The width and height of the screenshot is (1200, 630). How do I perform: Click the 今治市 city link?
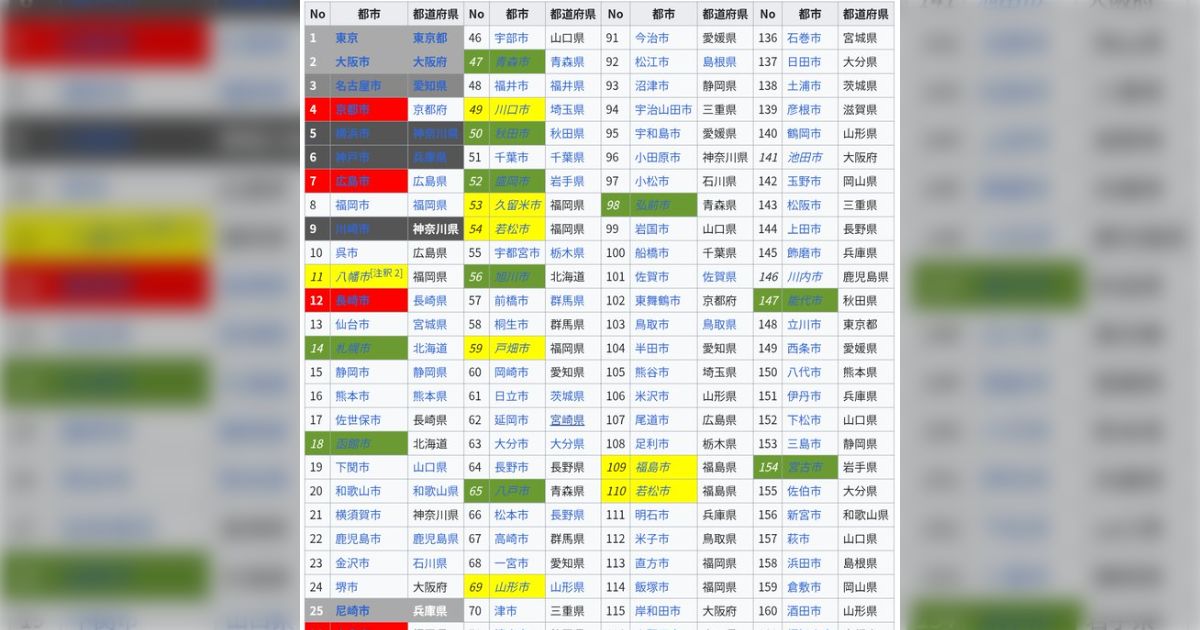(x=653, y=38)
